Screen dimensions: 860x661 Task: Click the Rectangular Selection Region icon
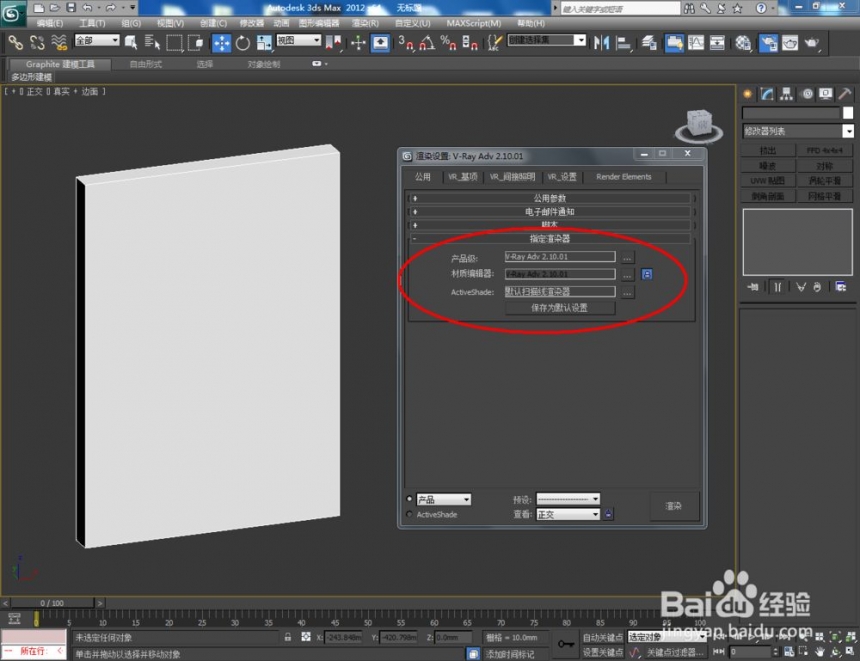click(x=174, y=42)
